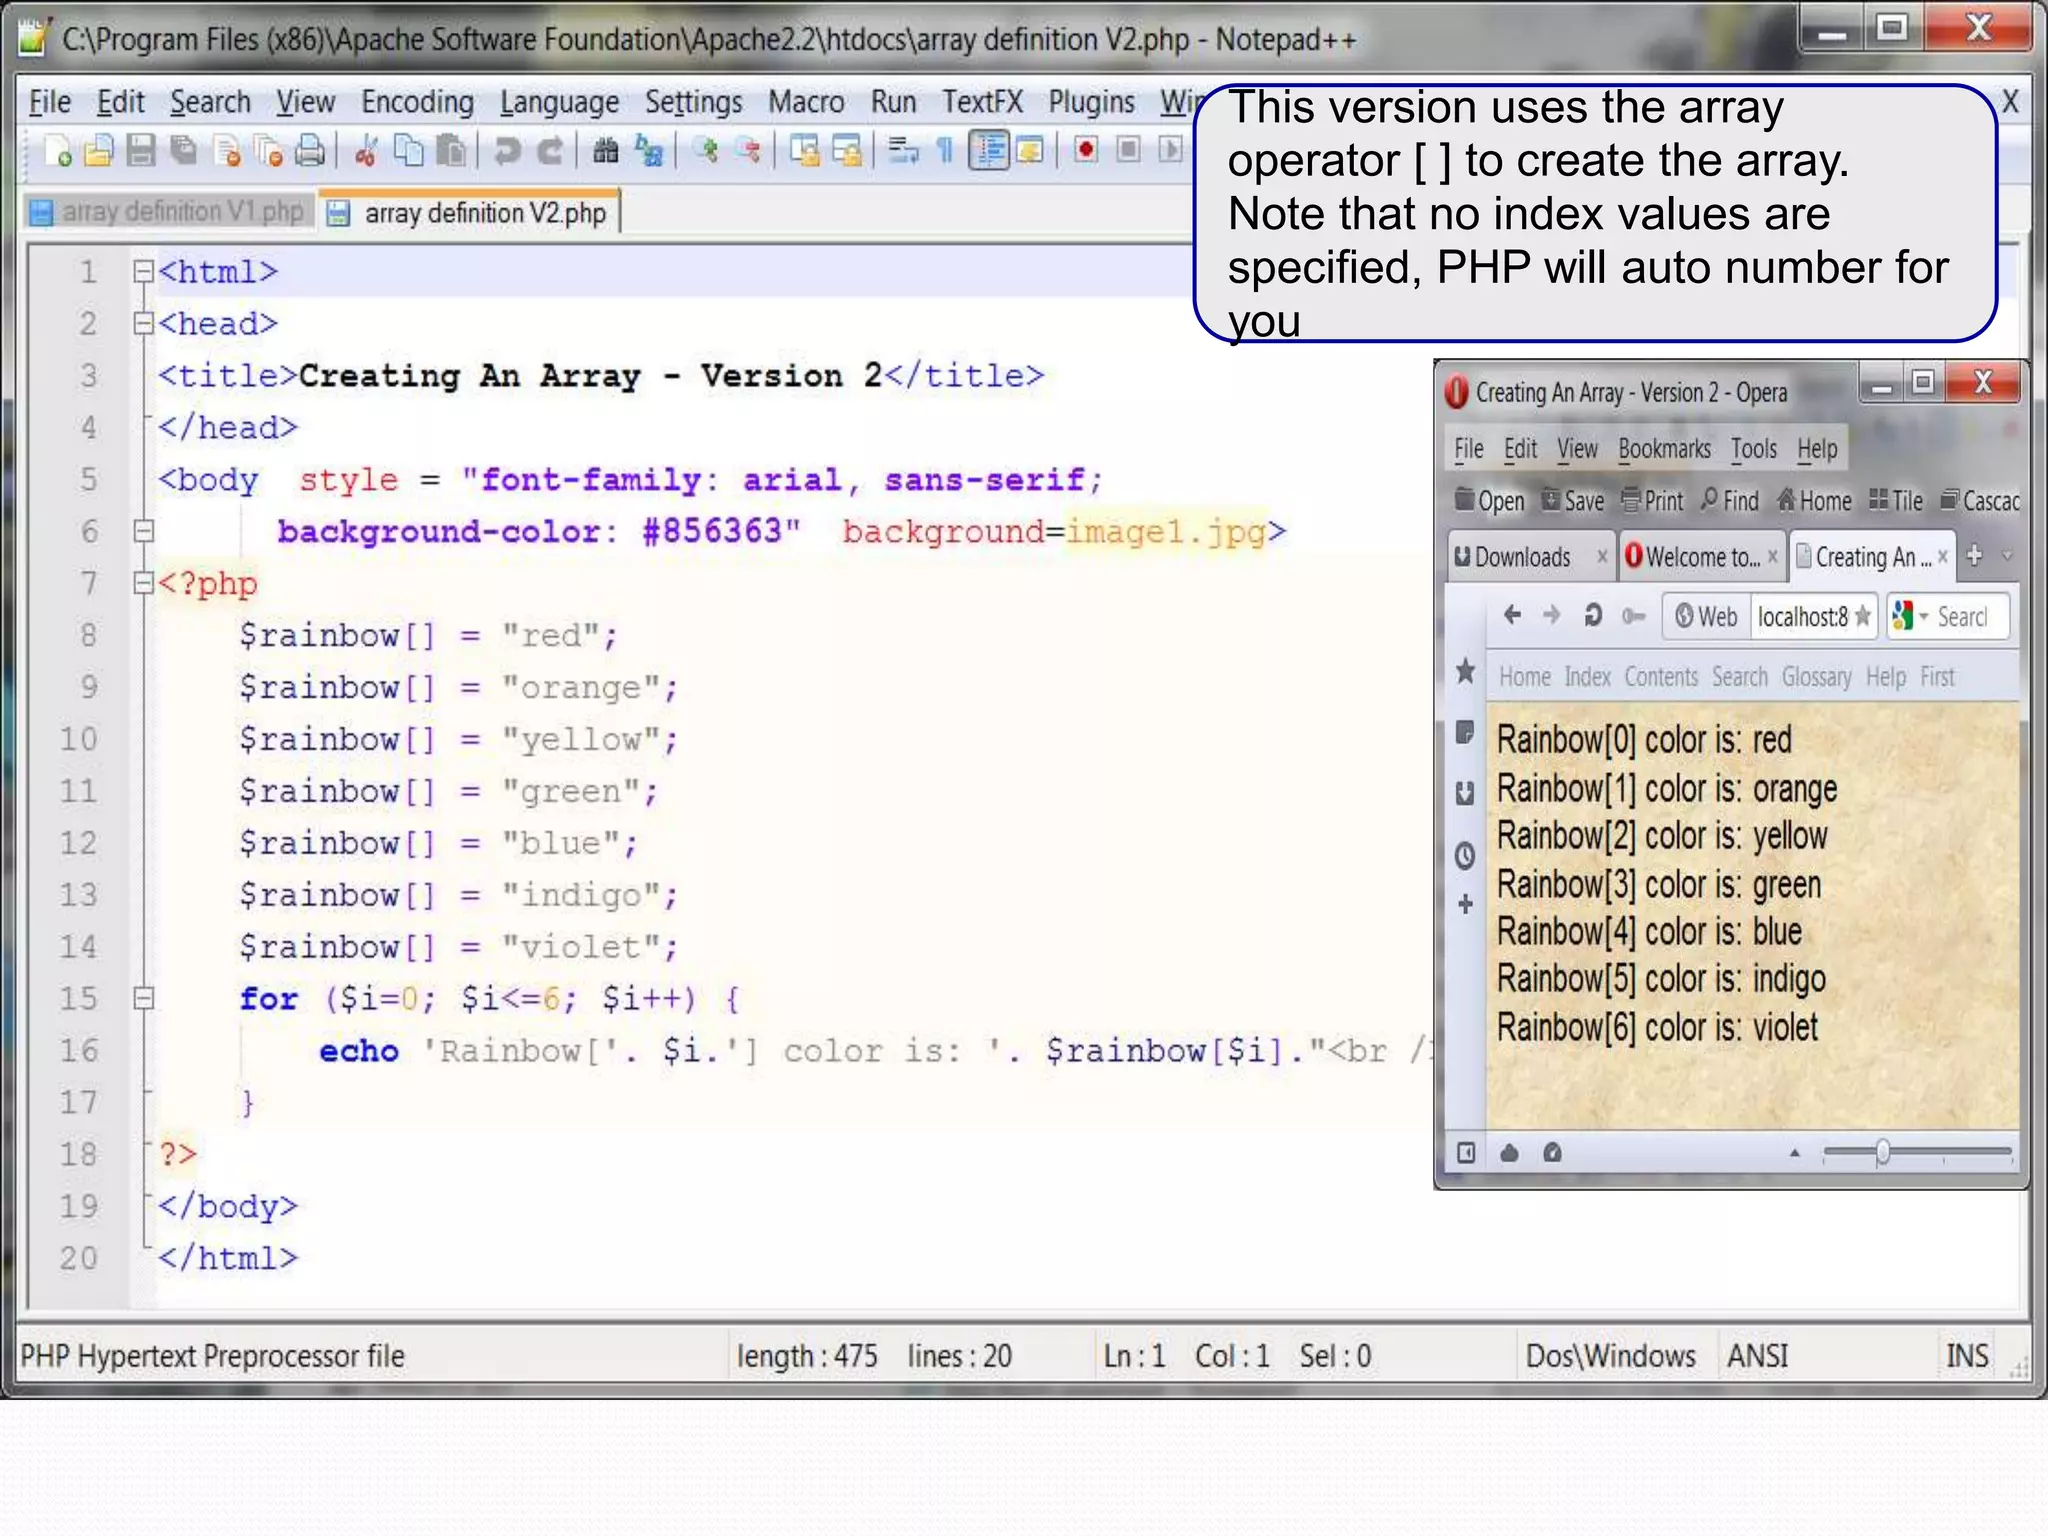Click the Undo arrow icon
The width and height of the screenshot is (2048, 1536).
[508, 151]
